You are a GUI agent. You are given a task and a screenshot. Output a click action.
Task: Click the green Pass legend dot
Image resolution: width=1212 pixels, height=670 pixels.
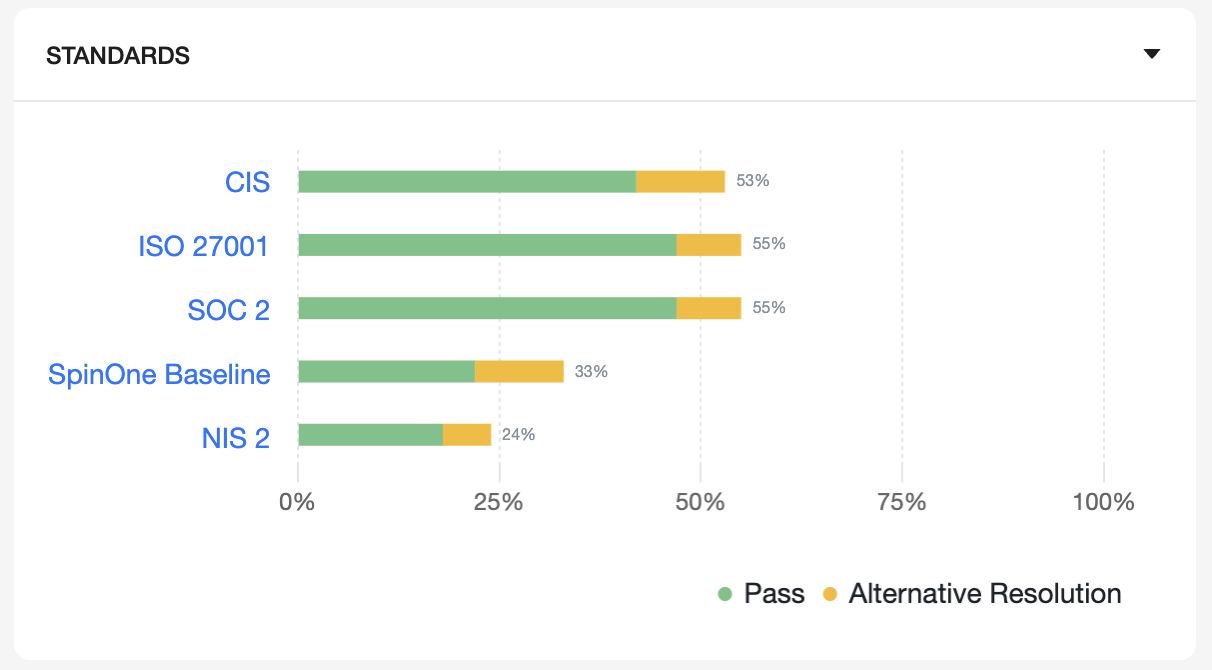tap(726, 595)
